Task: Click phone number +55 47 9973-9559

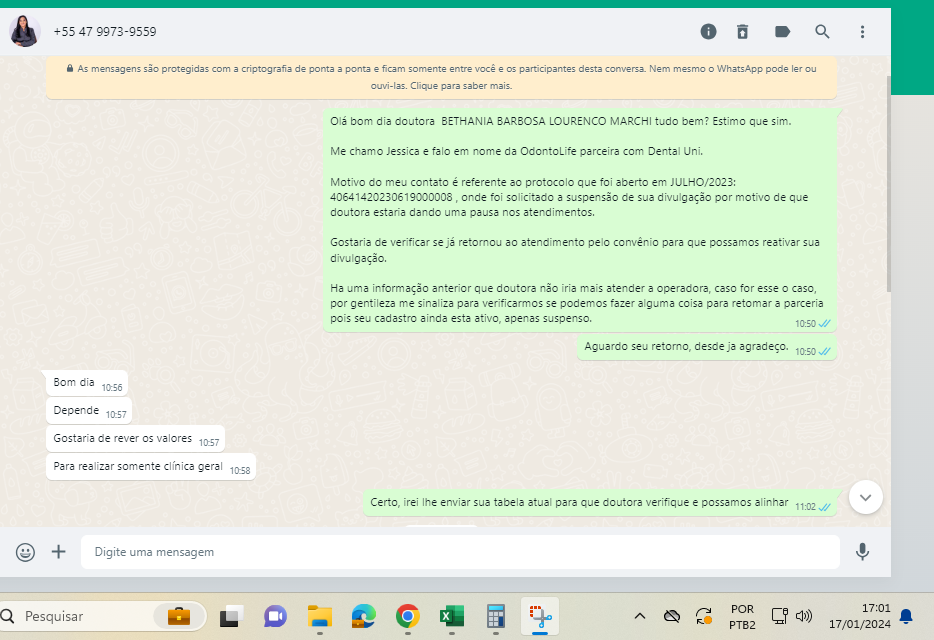Action: pyautogui.click(x=105, y=32)
